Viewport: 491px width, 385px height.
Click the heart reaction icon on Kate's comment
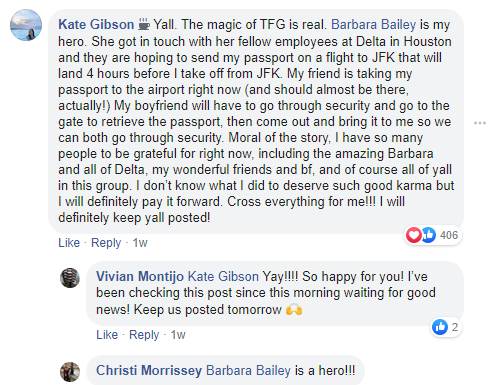click(414, 235)
